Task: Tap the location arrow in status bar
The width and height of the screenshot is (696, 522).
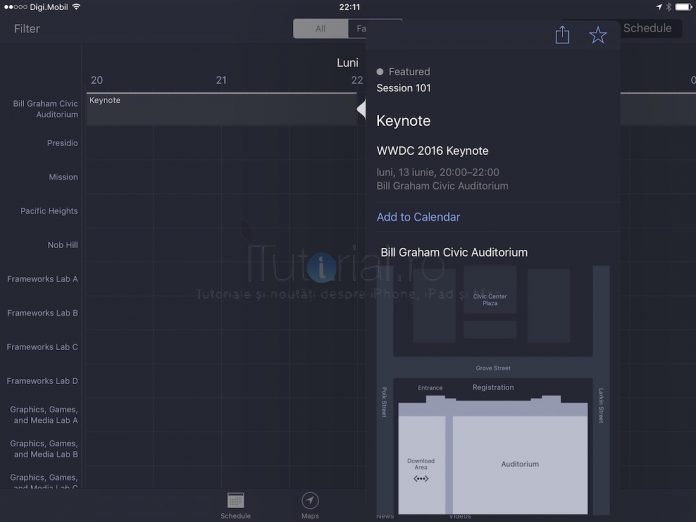Action: pyautogui.click(x=659, y=7)
